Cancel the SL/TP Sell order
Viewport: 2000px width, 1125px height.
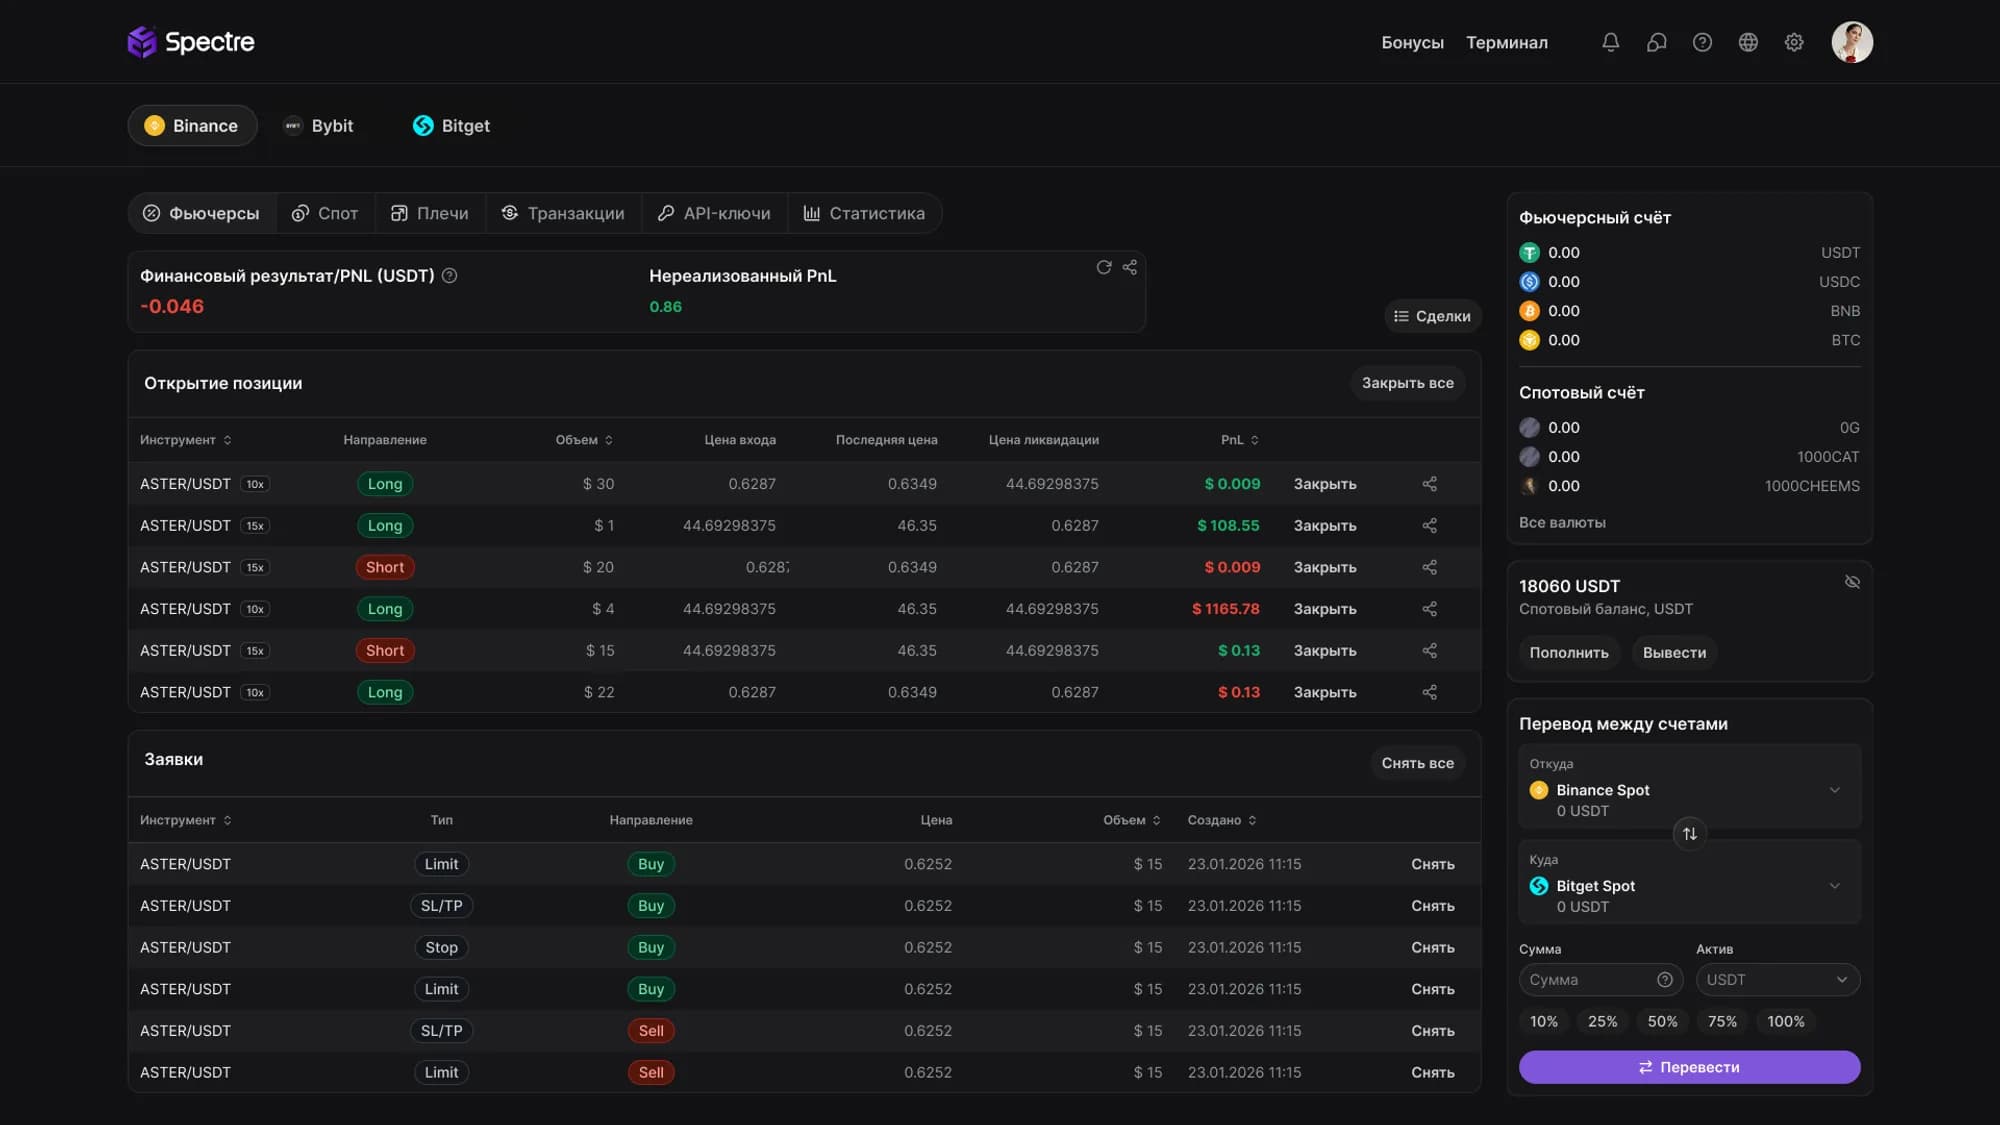pos(1432,1031)
